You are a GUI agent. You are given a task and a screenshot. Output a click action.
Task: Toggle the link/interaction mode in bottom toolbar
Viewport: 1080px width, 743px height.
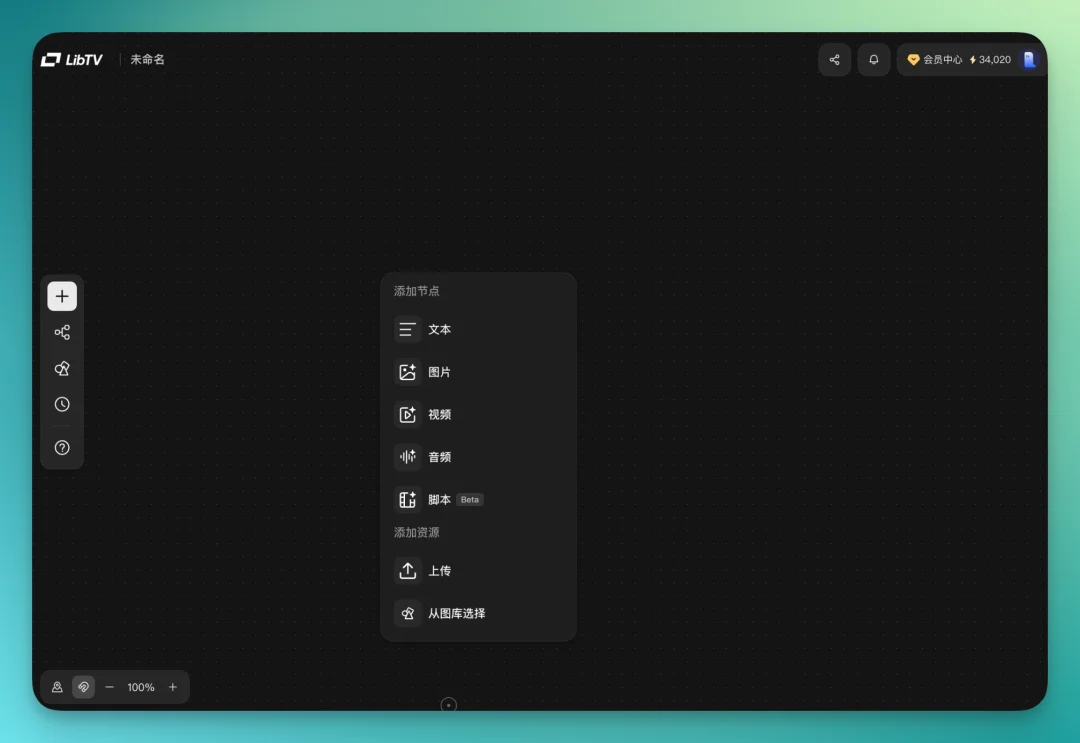(x=83, y=687)
